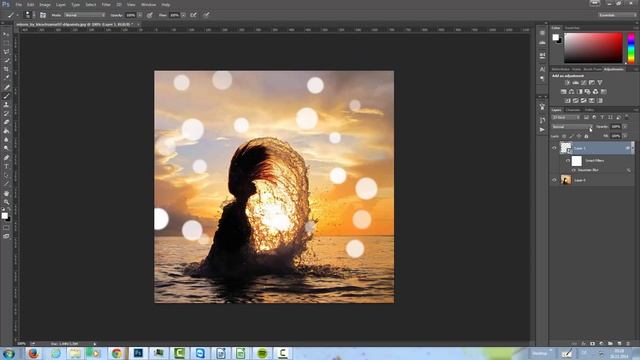640x360 pixels.
Task: Select the Rectangular Marquee tool
Action: tap(6, 43)
